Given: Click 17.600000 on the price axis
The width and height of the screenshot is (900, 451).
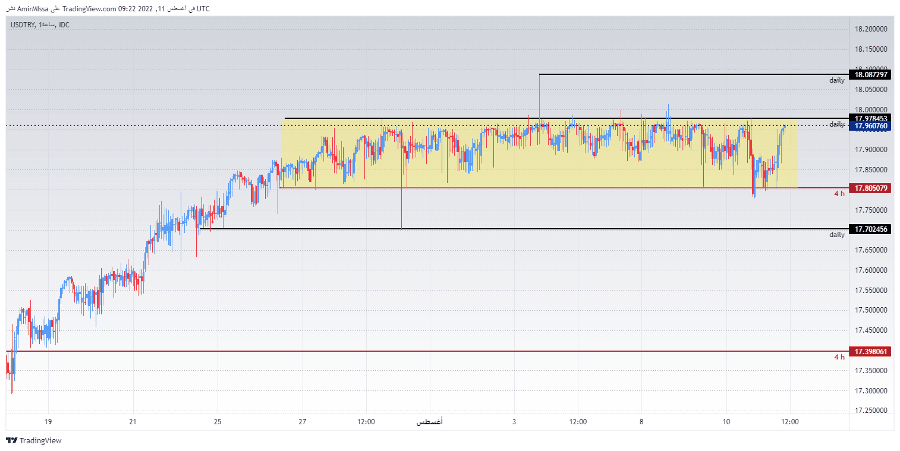Looking at the screenshot, I should pos(872,270).
